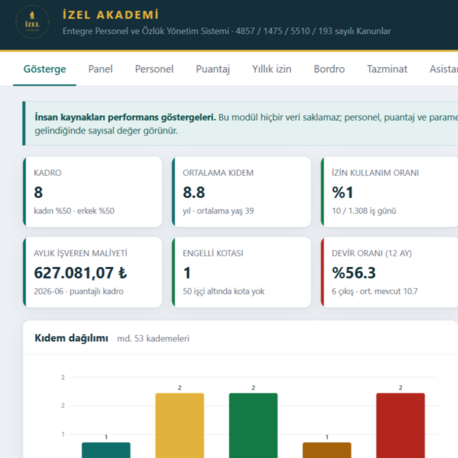Click the green bar in seniority chart

click(253, 425)
